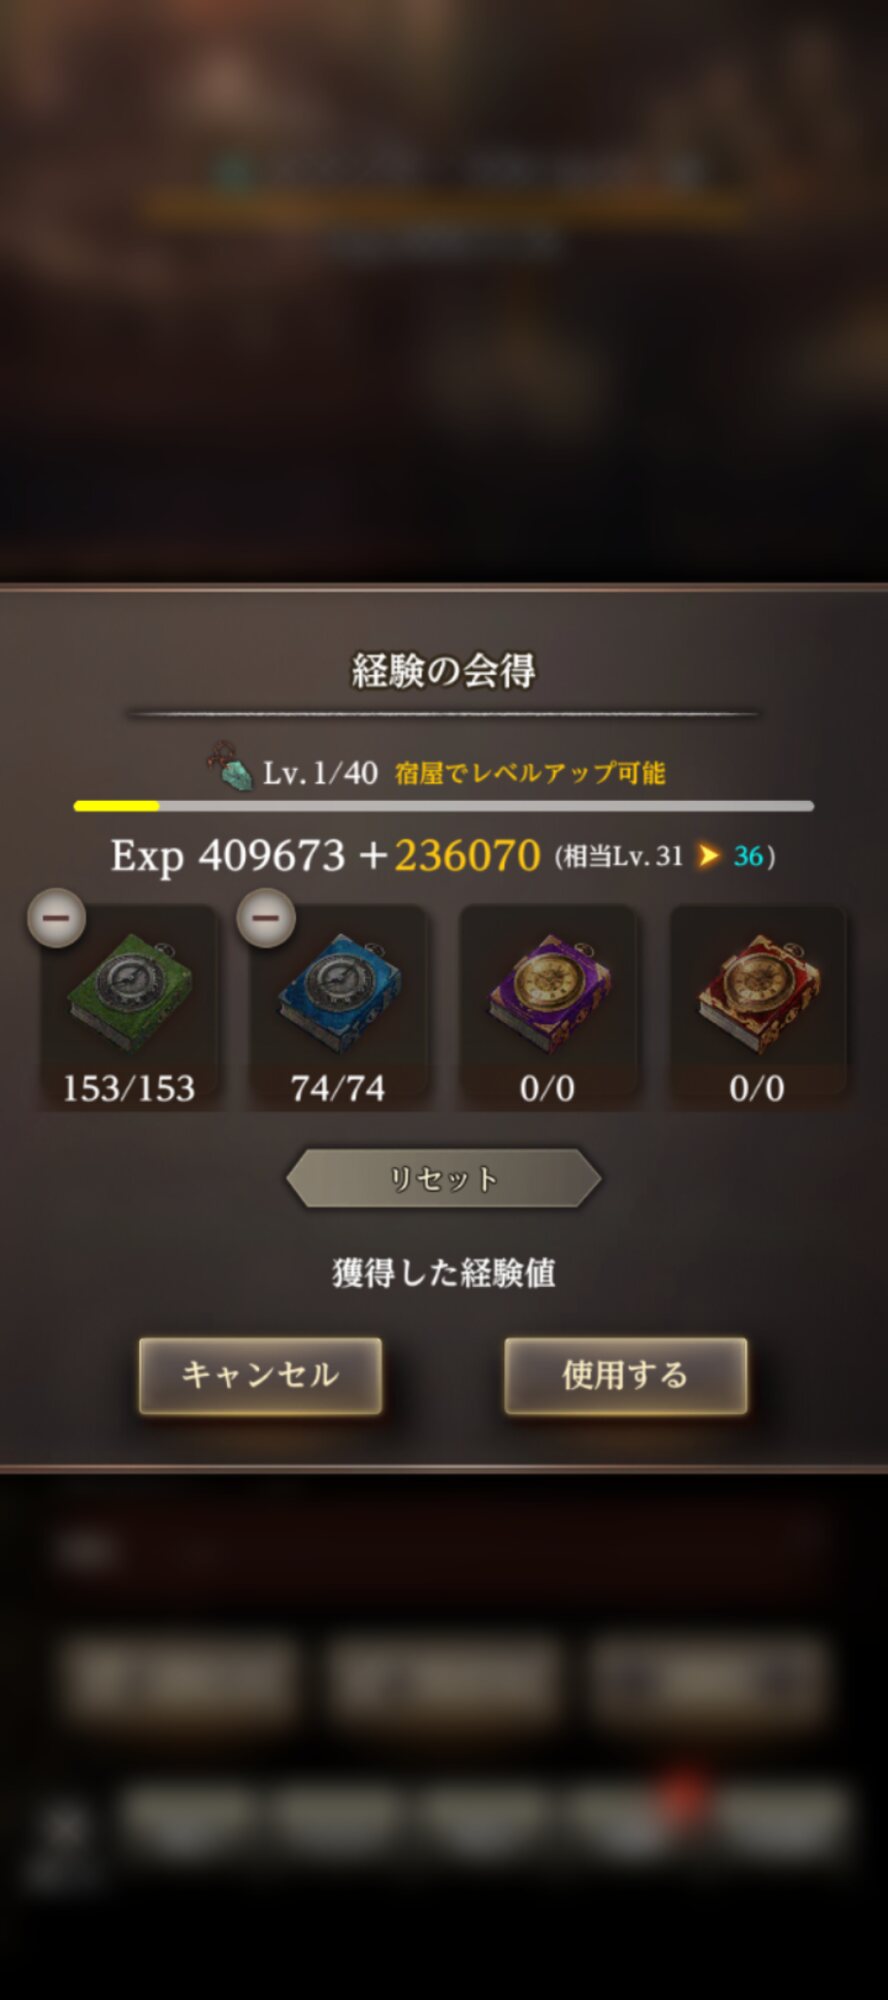Tap the yellow arrow between levels 31 and 36

click(709, 856)
